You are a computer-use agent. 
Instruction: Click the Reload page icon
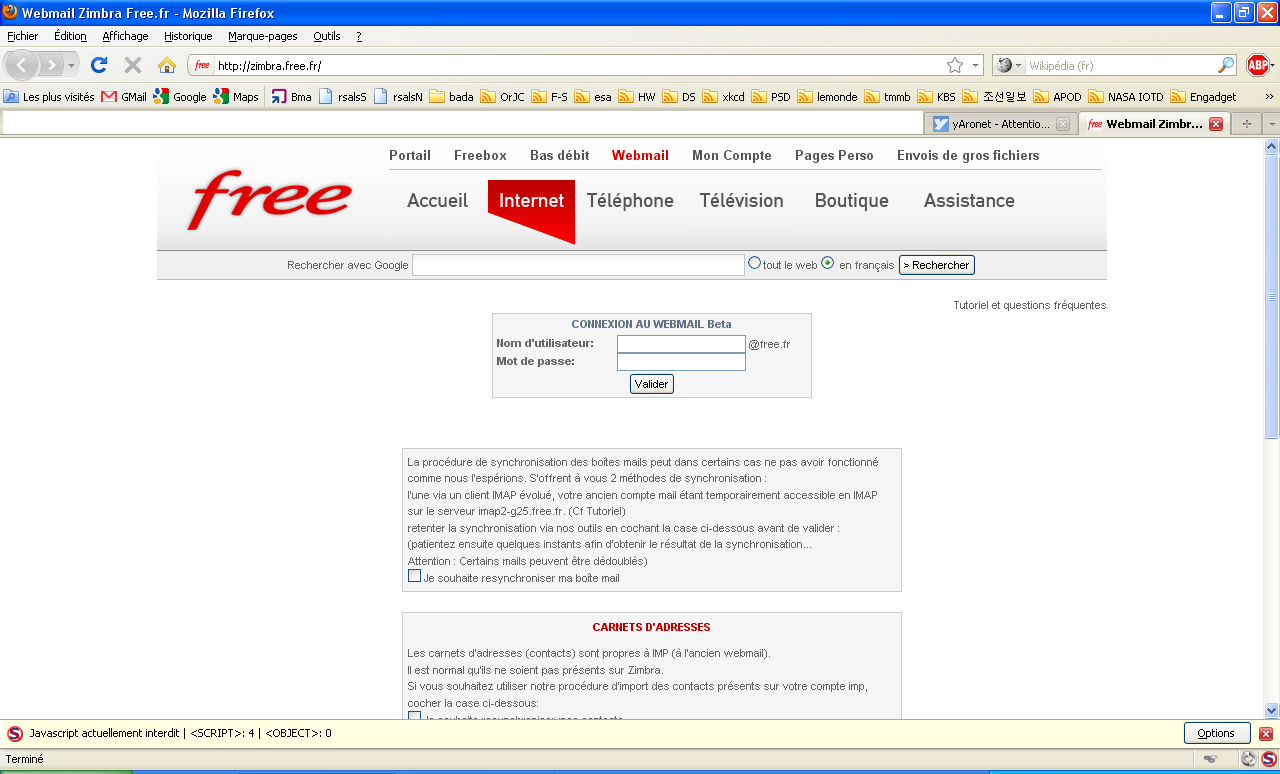(x=98, y=65)
